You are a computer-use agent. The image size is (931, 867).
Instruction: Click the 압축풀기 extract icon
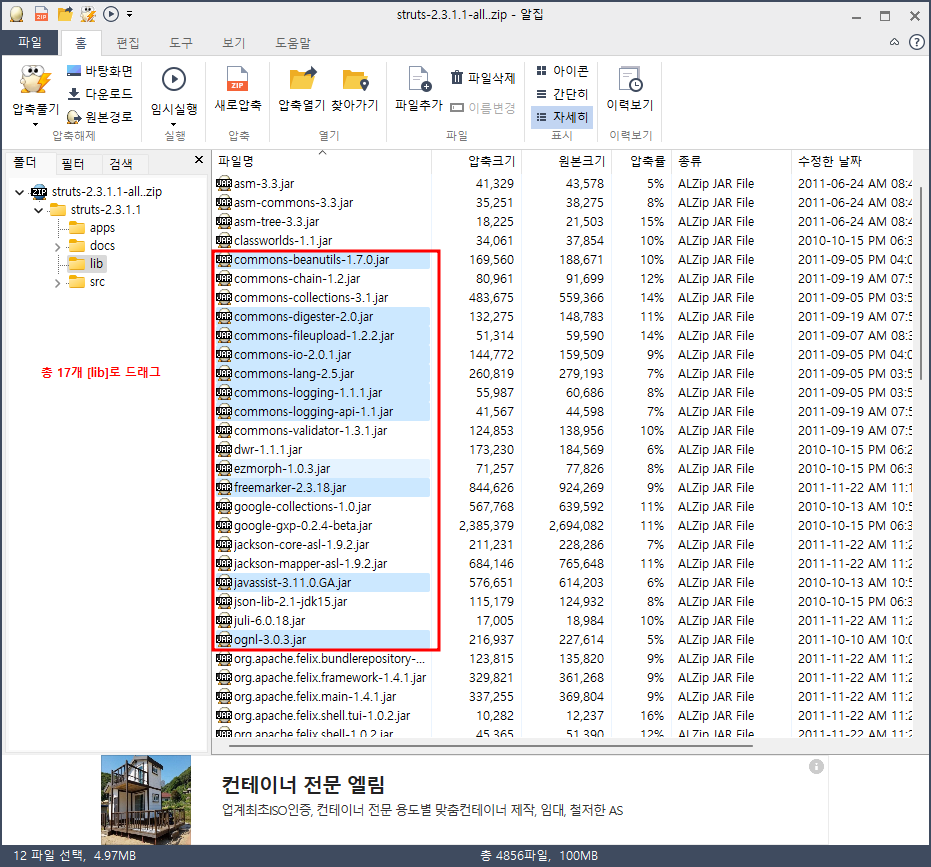pyautogui.click(x=35, y=80)
